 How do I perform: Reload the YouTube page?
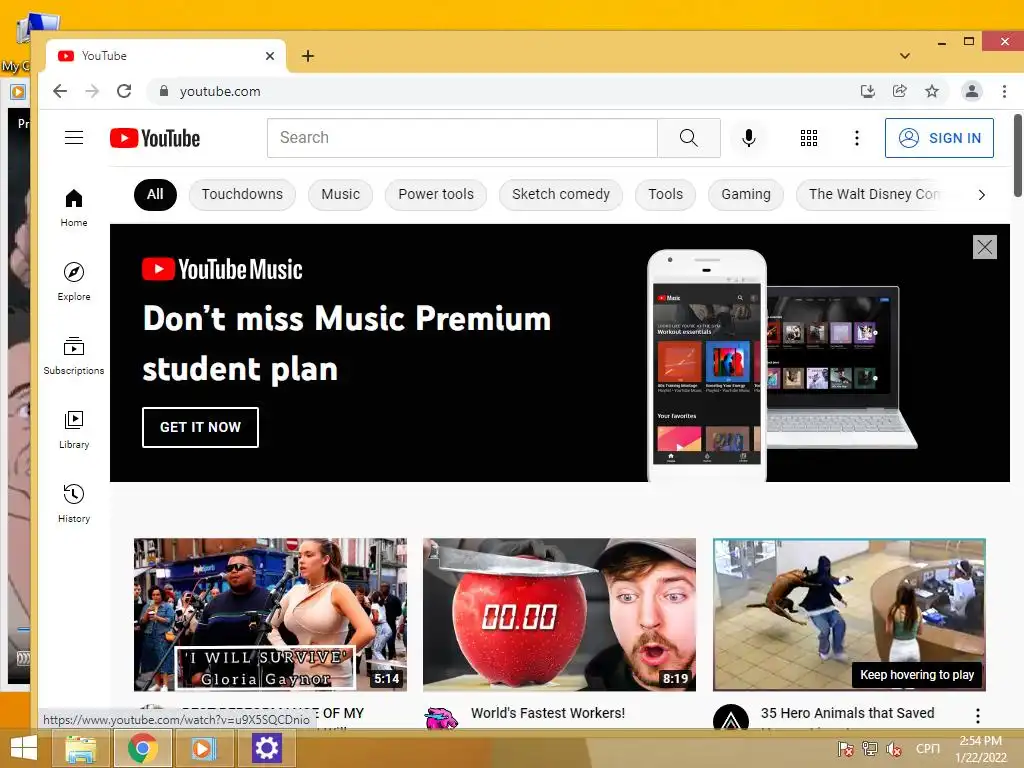click(x=124, y=91)
